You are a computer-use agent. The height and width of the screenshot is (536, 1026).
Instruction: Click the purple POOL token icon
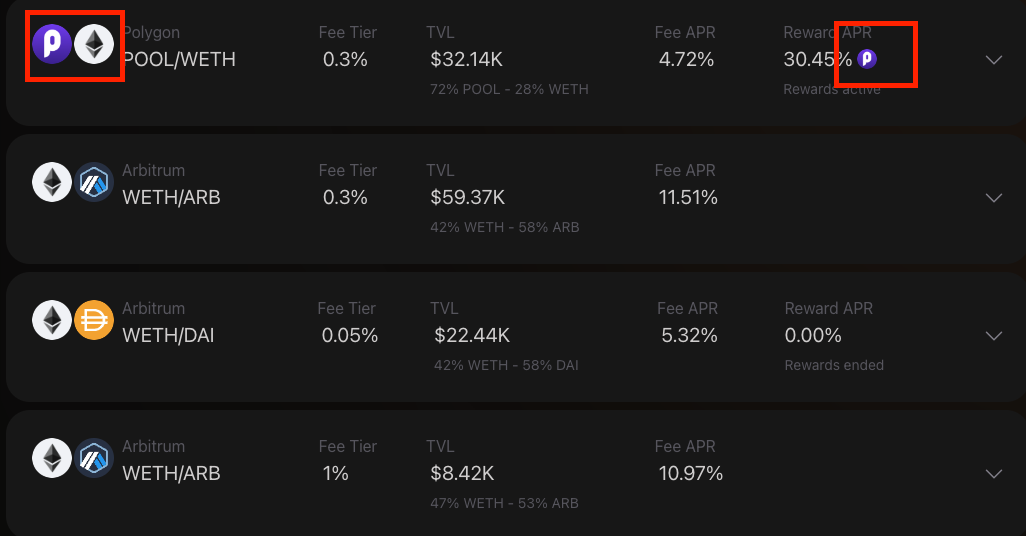(x=52, y=45)
